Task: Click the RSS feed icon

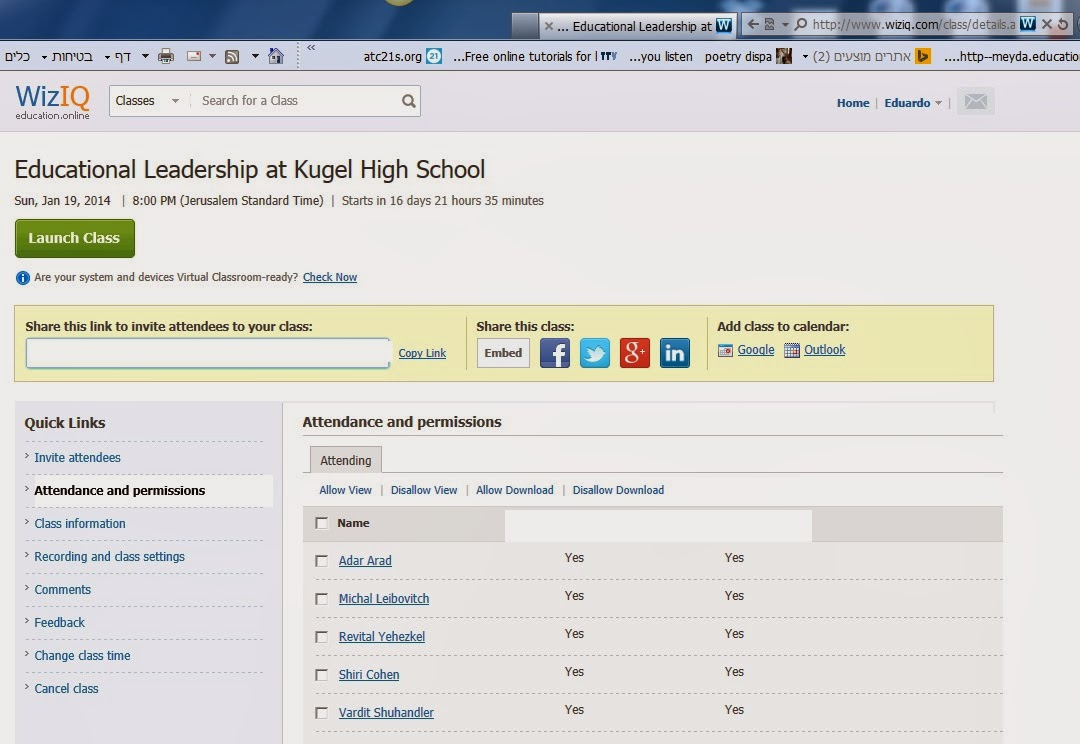Action: pos(232,56)
